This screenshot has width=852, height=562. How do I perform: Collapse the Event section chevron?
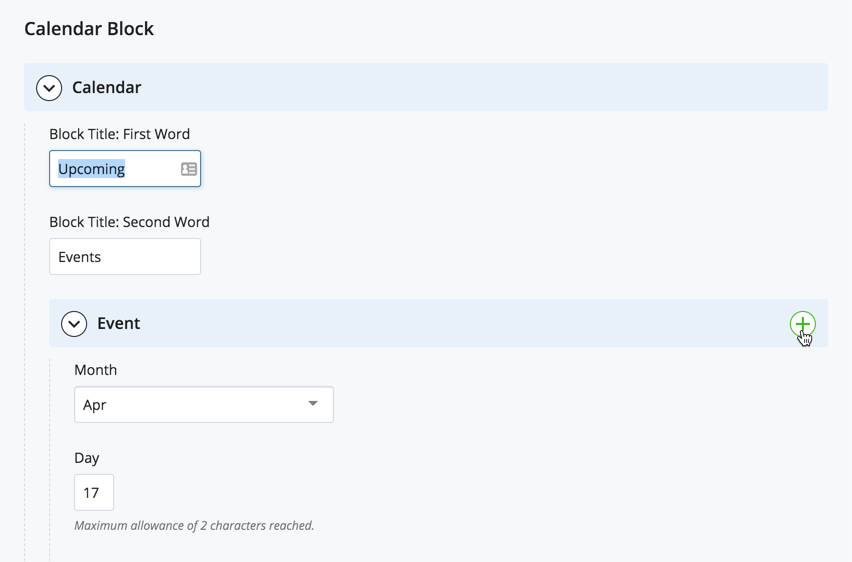pos(74,323)
